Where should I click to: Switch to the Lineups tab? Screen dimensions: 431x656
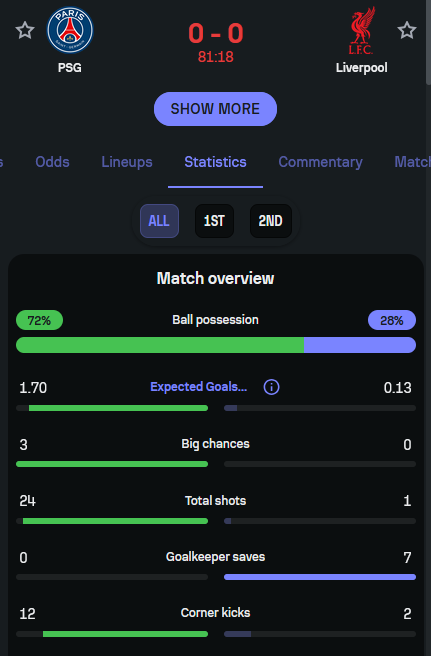click(127, 162)
